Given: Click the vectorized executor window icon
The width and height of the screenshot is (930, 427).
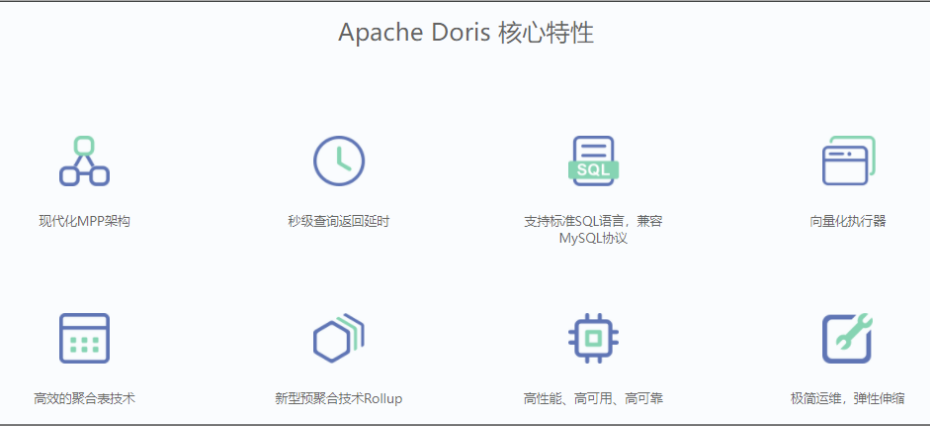Looking at the screenshot, I should [848, 161].
